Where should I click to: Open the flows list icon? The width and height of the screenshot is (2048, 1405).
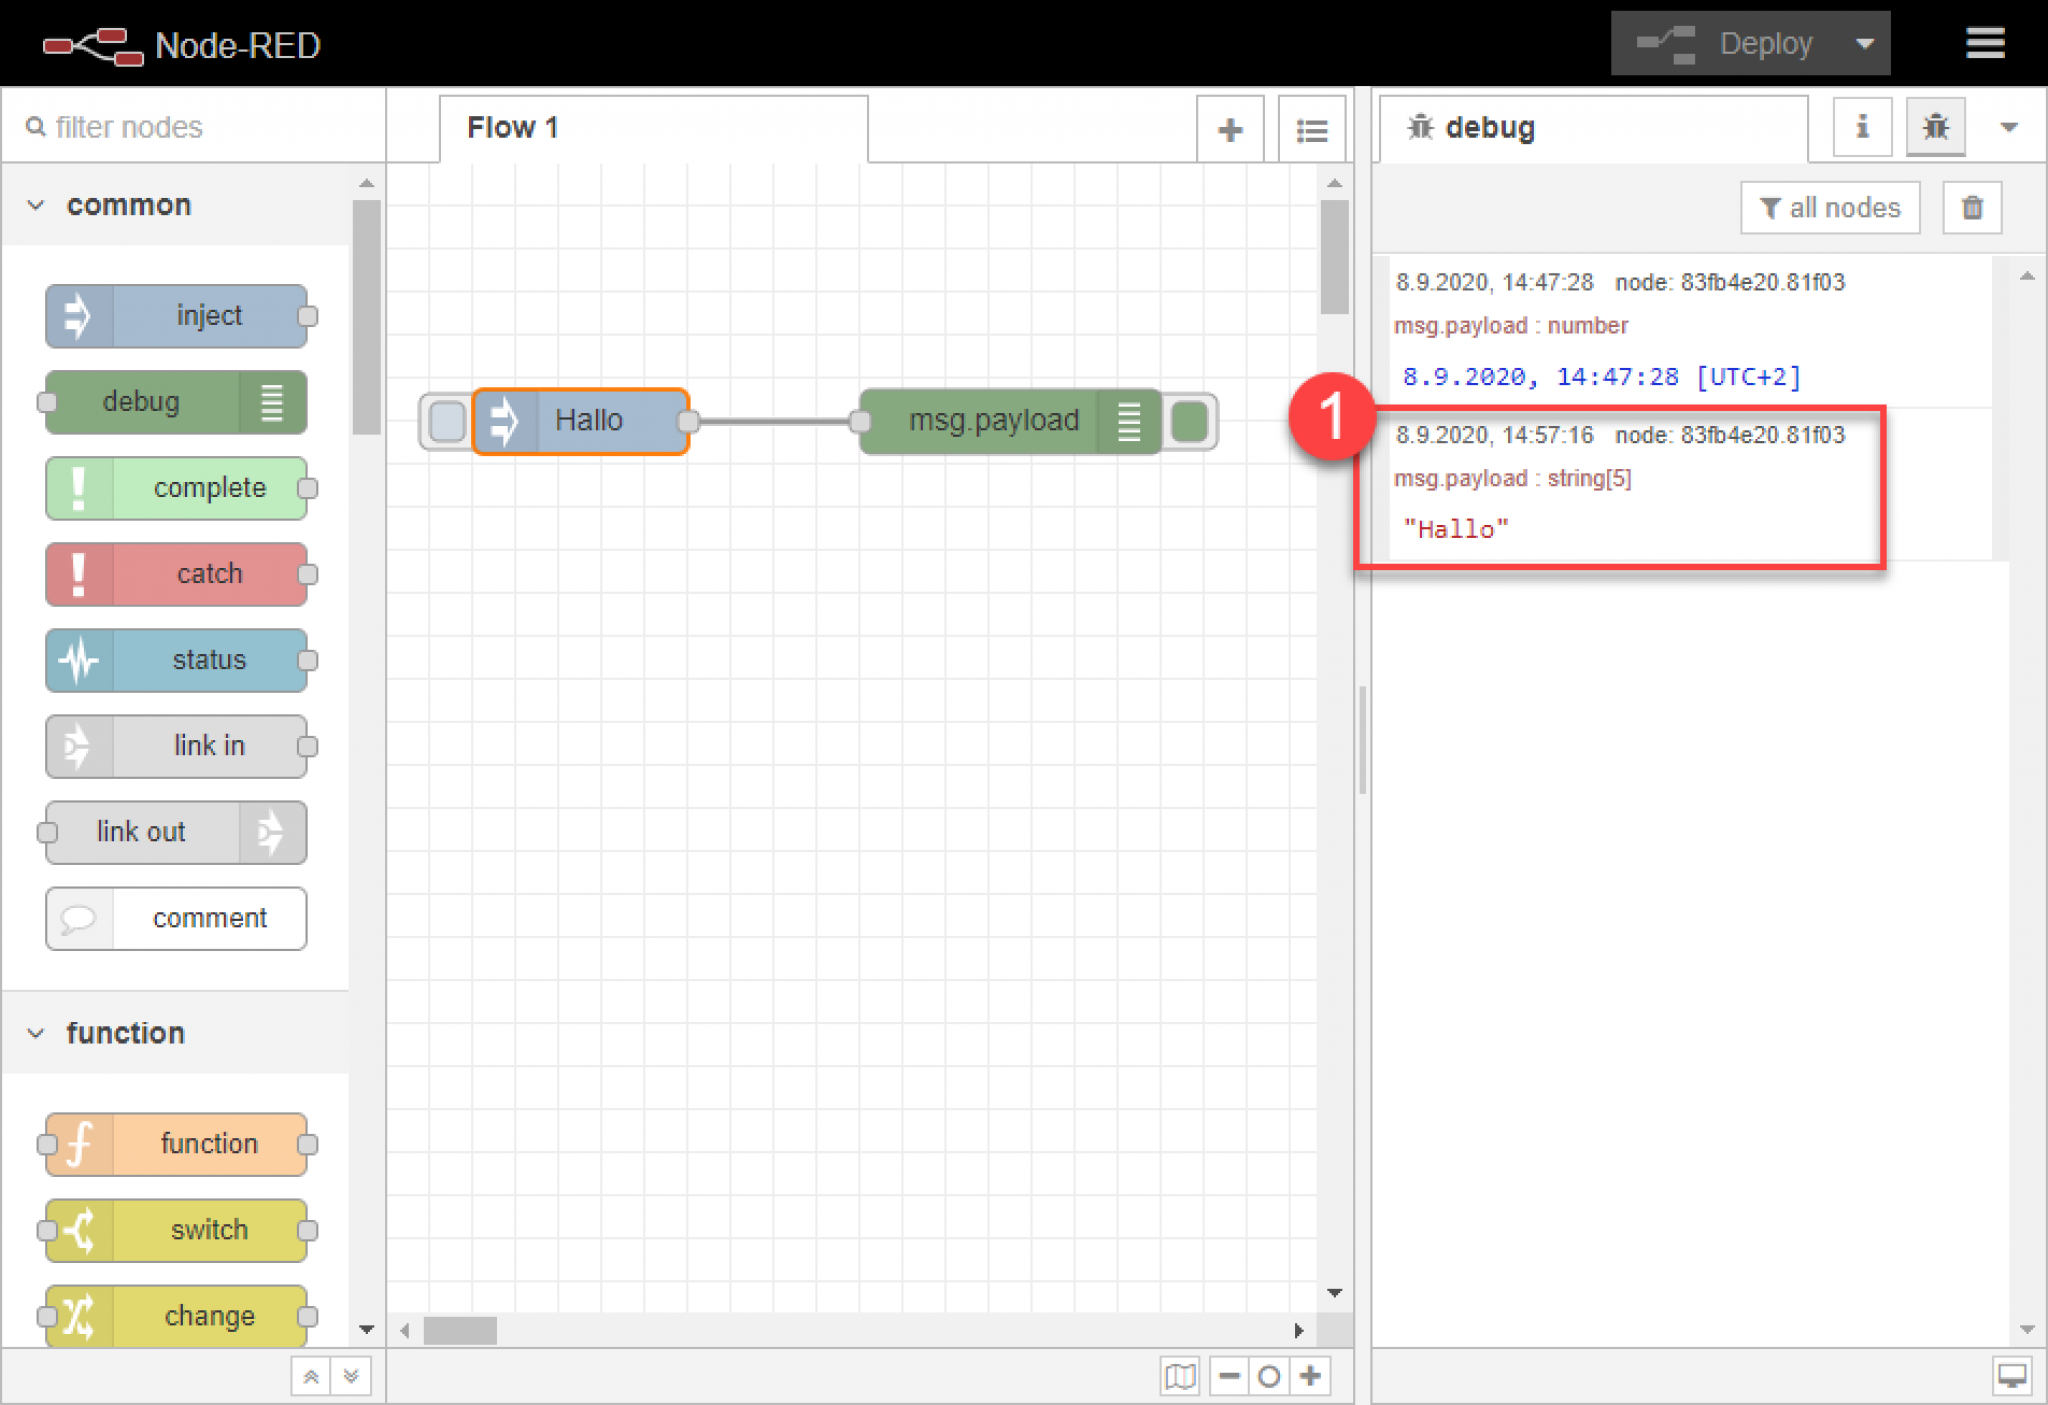click(1312, 128)
